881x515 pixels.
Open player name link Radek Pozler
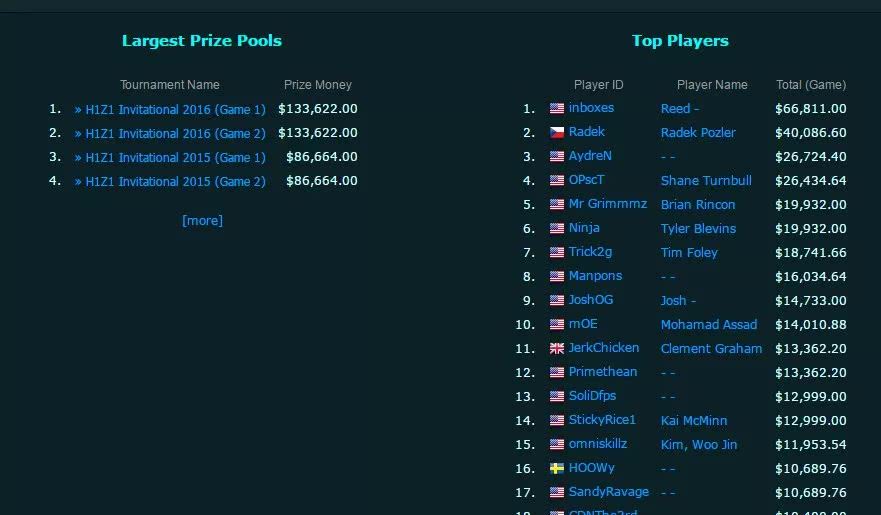click(698, 133)
